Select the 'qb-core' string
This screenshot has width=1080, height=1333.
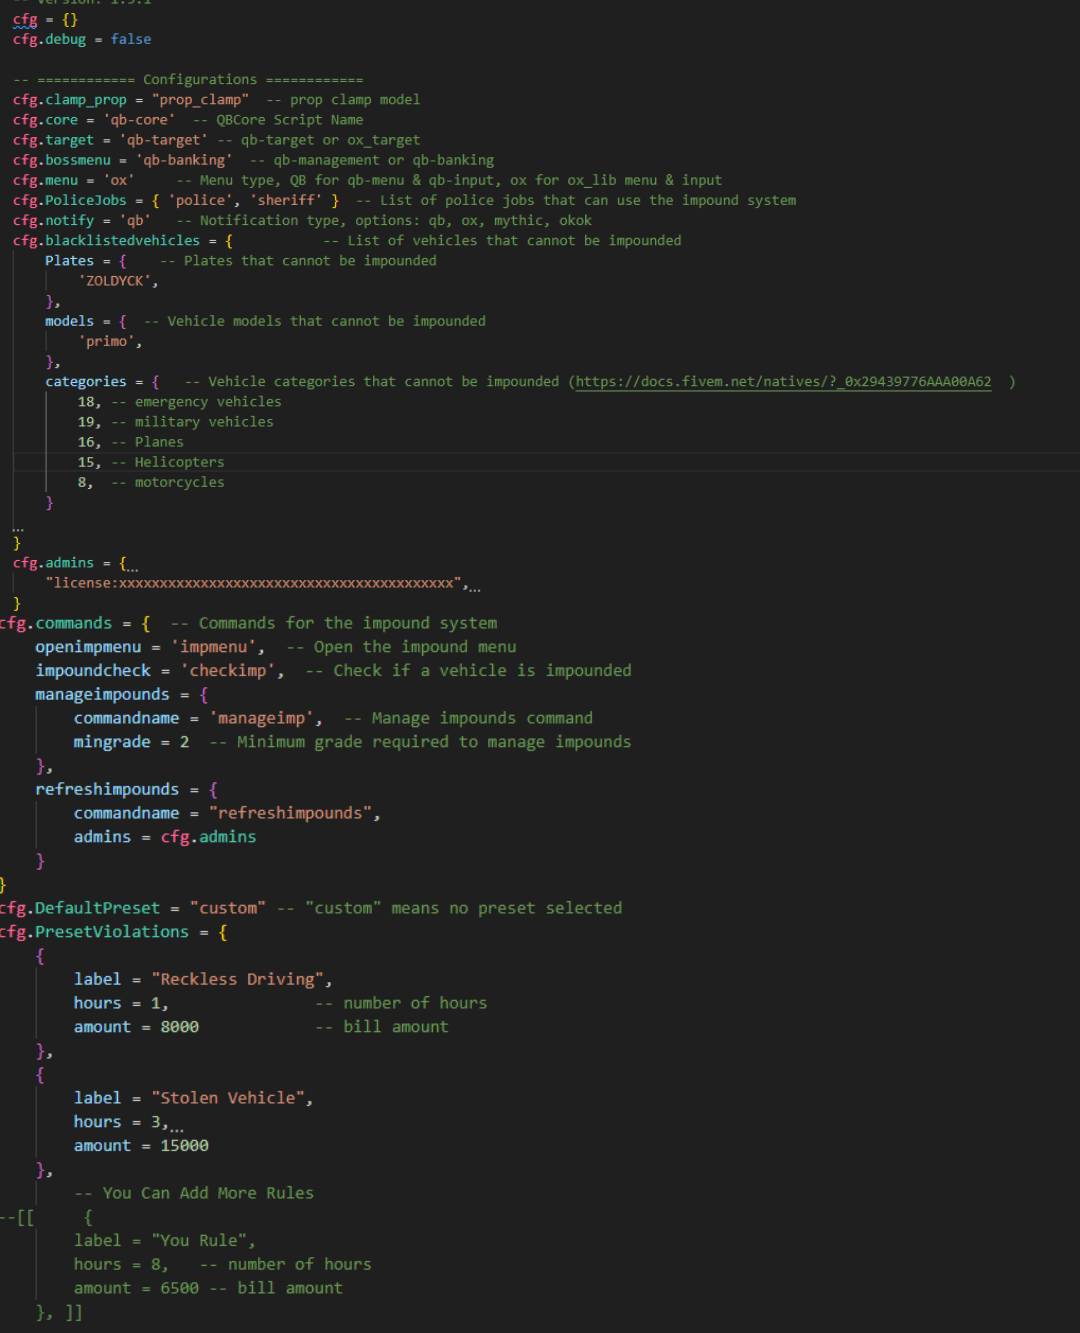tap(139, 120)
